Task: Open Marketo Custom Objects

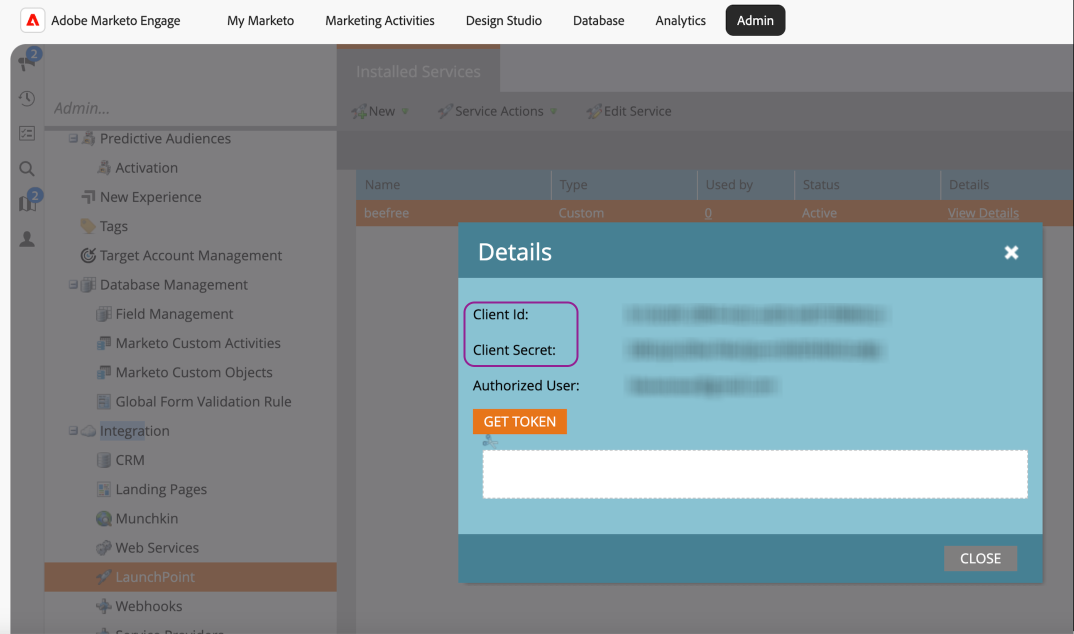Action: [x=194, y=372]
